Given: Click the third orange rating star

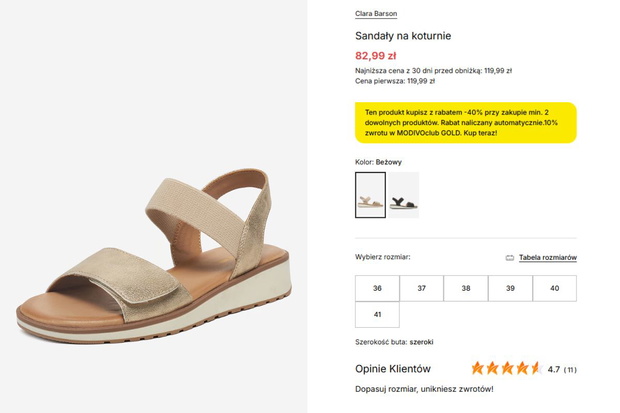Looking at the screenshot, I should coord(507,368).
